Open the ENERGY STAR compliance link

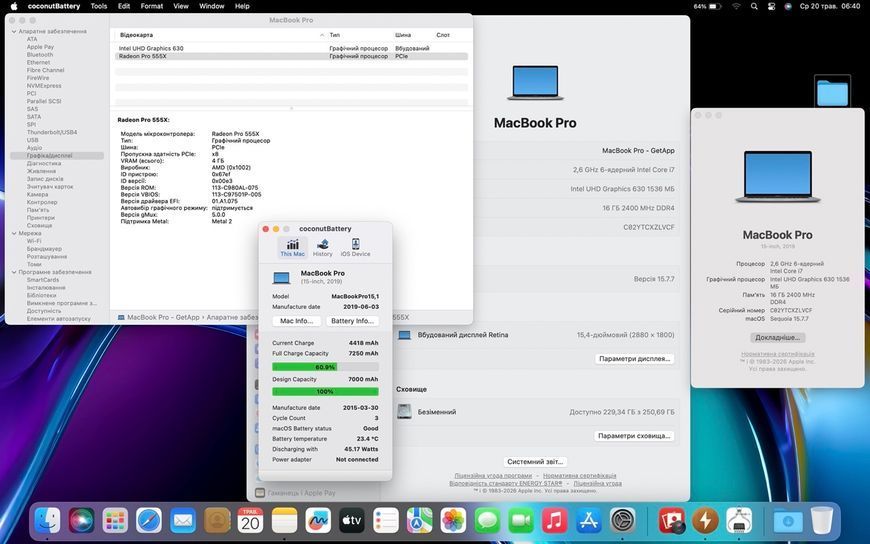tap(505, 483)
